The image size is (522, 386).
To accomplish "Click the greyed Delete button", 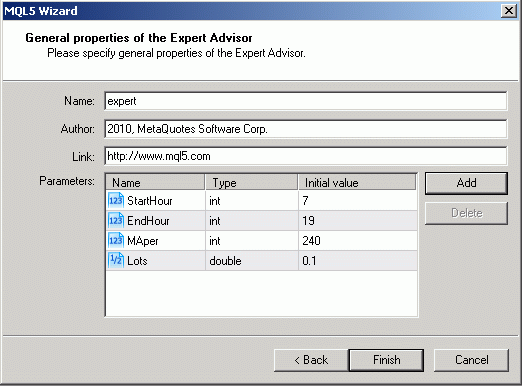I will (x=466, y=213).
